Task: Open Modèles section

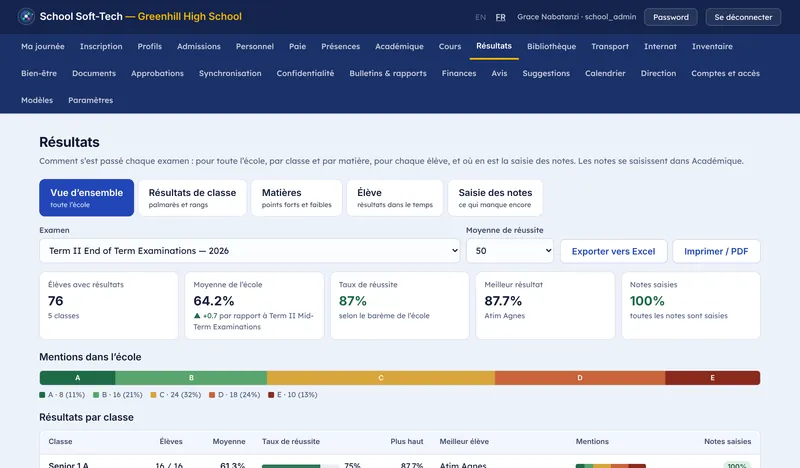Action: coord(37,101)
